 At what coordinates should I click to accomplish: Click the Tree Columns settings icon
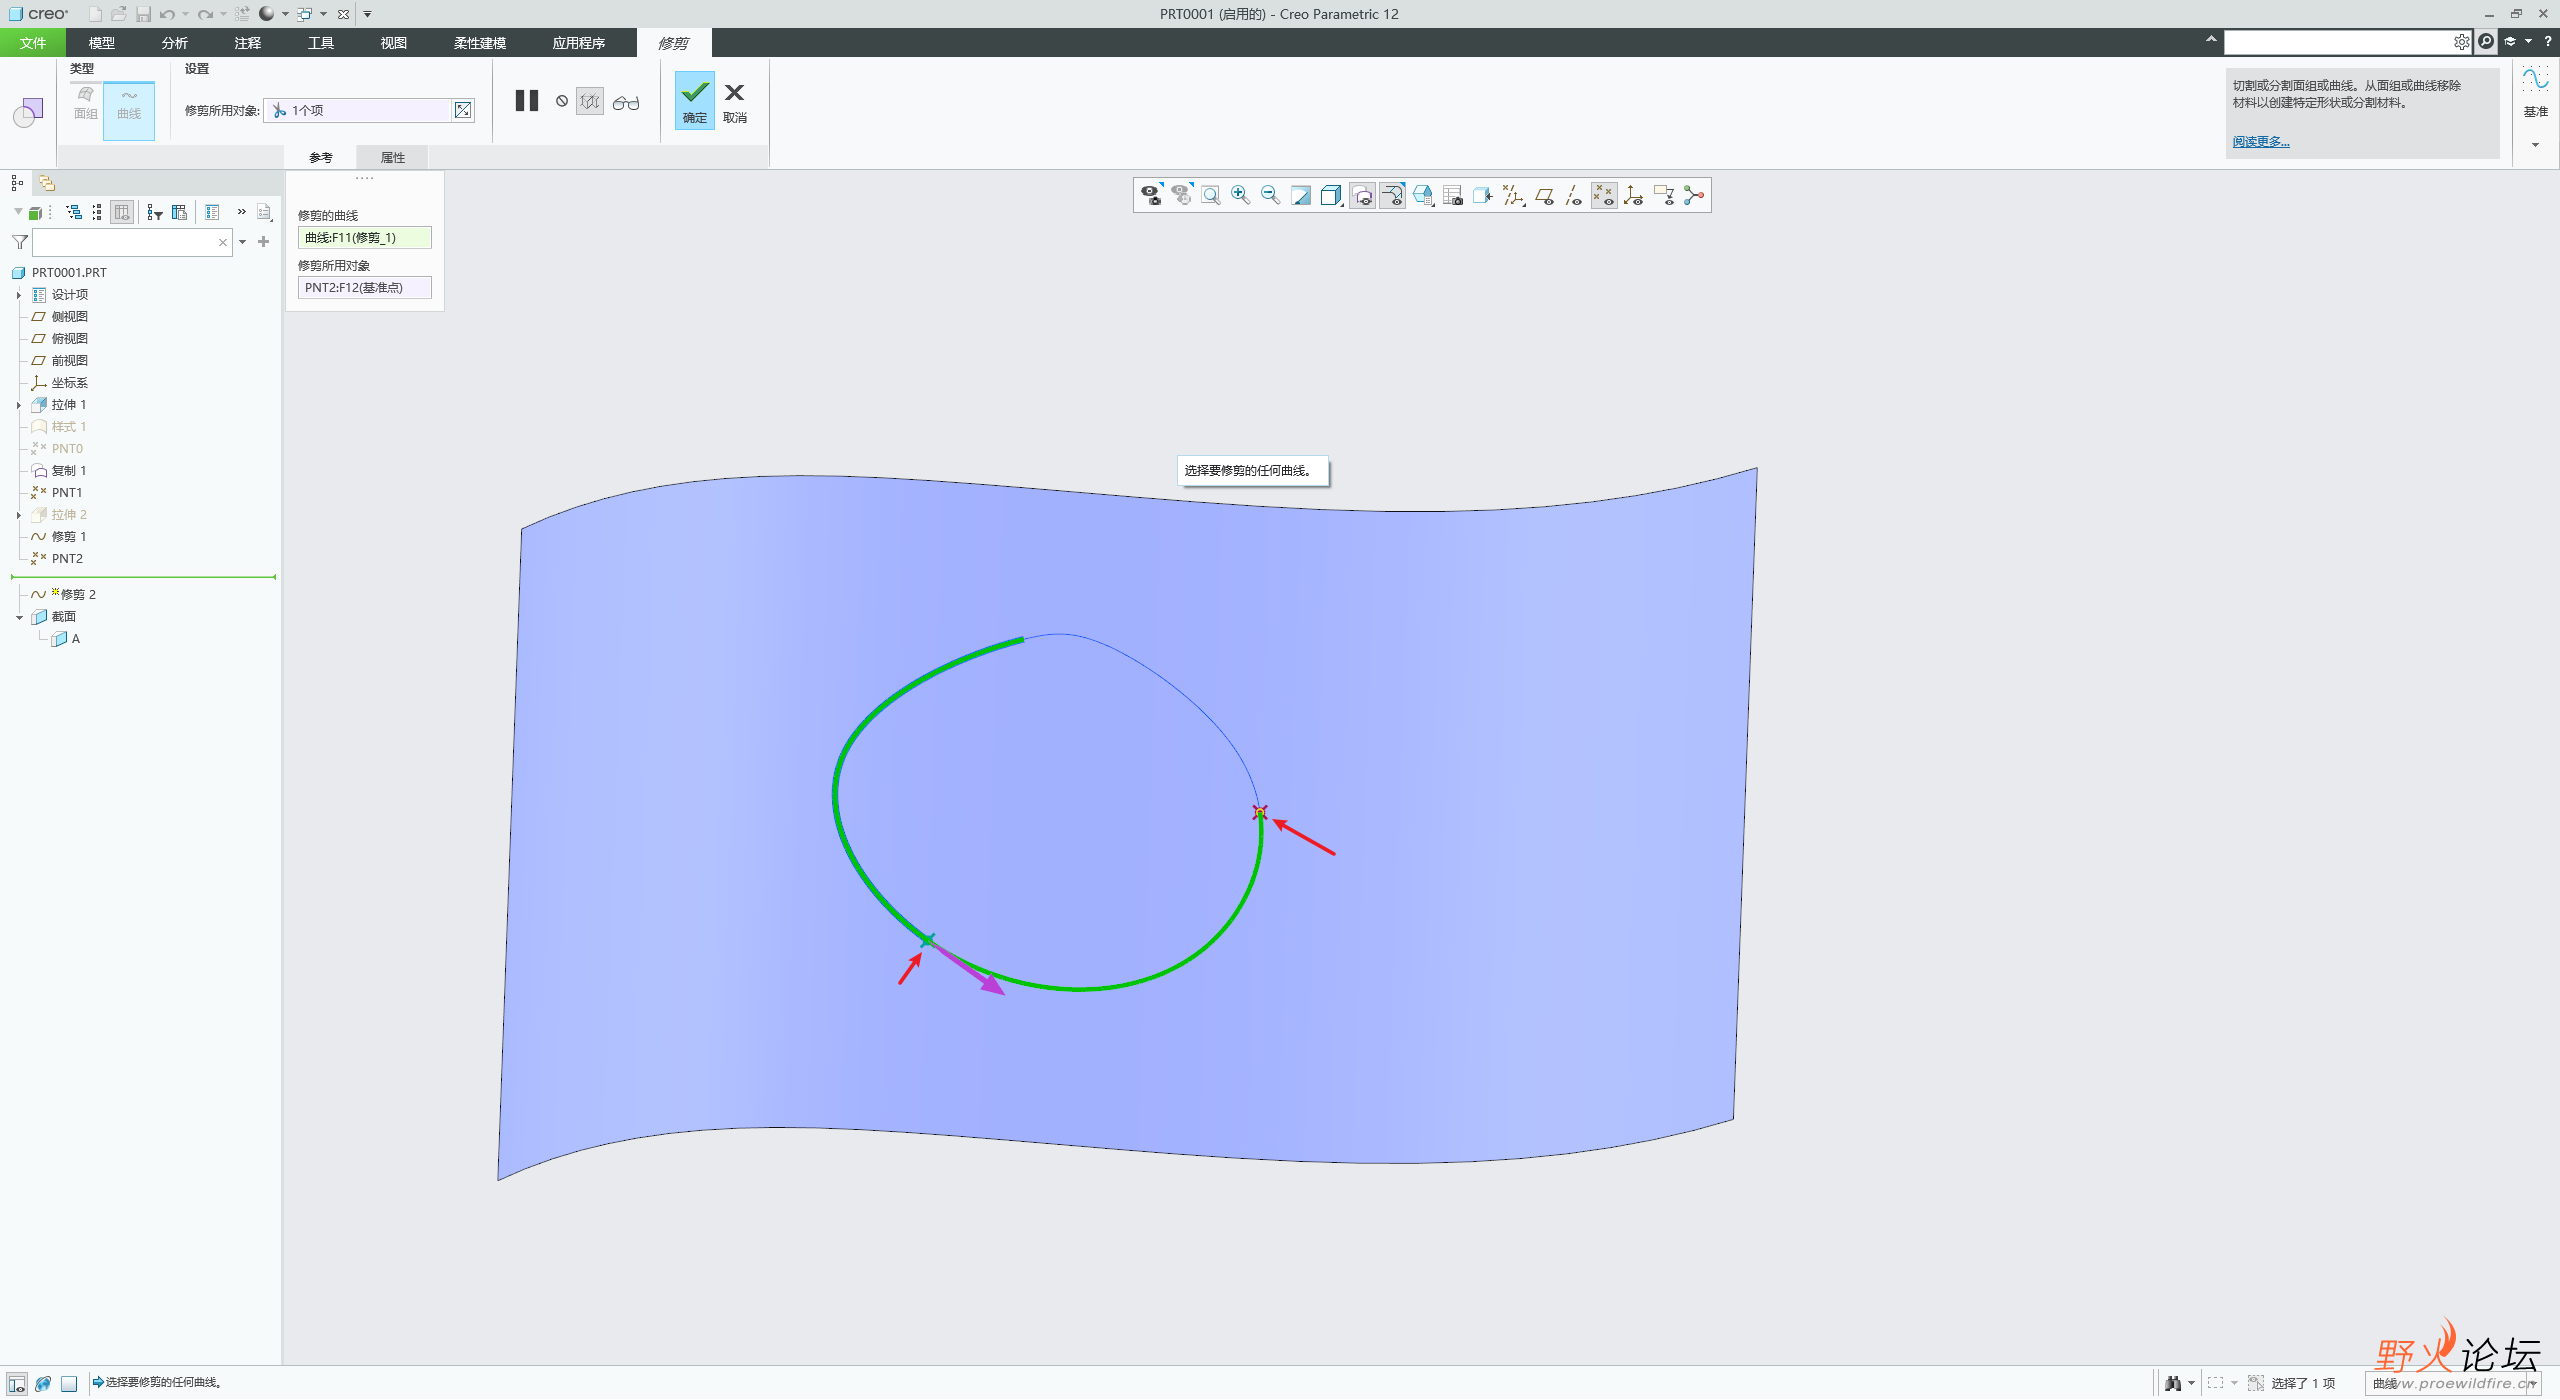tap(180, 212)
